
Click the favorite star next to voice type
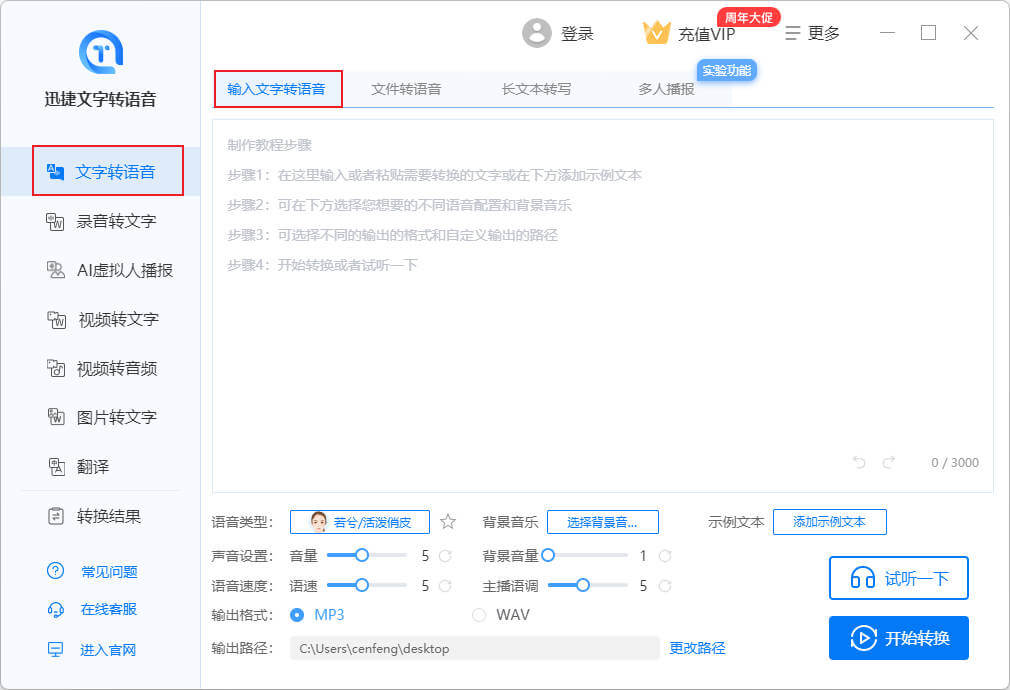coord(448,522)
